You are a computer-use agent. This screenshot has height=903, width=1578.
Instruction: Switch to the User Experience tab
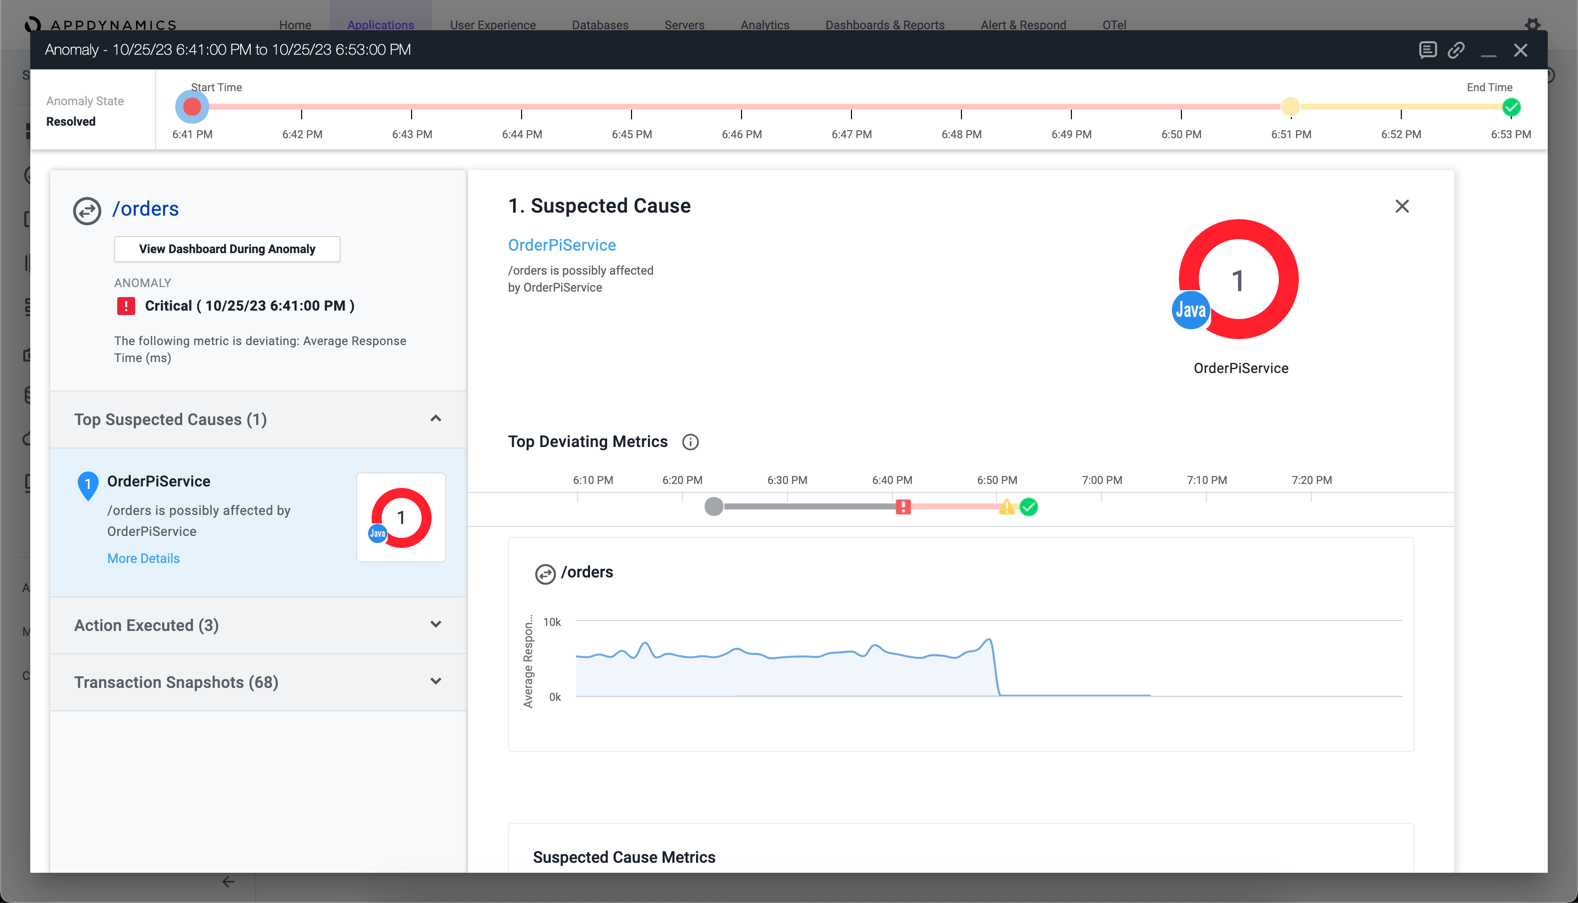493,25
